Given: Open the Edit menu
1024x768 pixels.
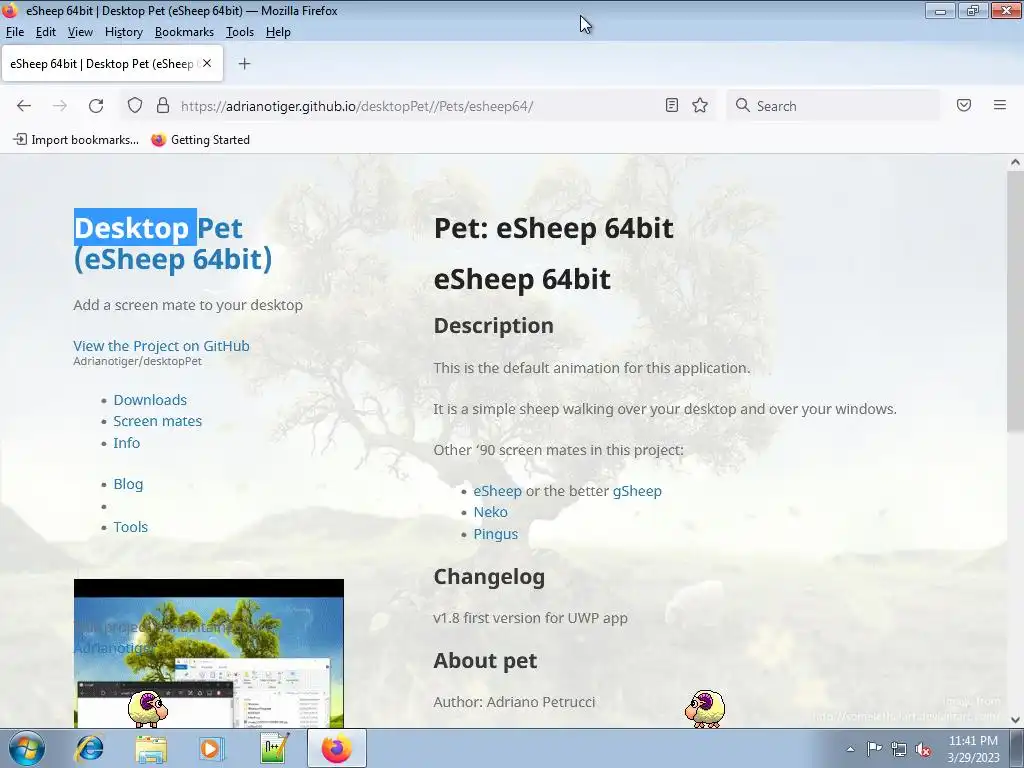Looking at the screenshot, I should pos(46,32).
